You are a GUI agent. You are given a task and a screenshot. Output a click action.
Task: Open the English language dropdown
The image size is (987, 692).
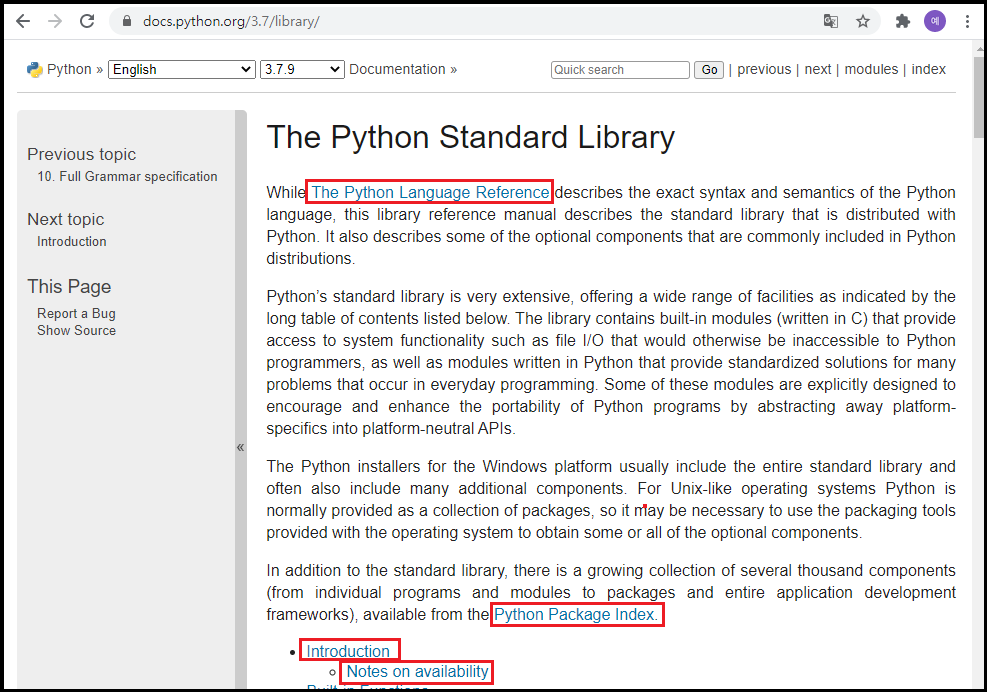tap(182, 69)
